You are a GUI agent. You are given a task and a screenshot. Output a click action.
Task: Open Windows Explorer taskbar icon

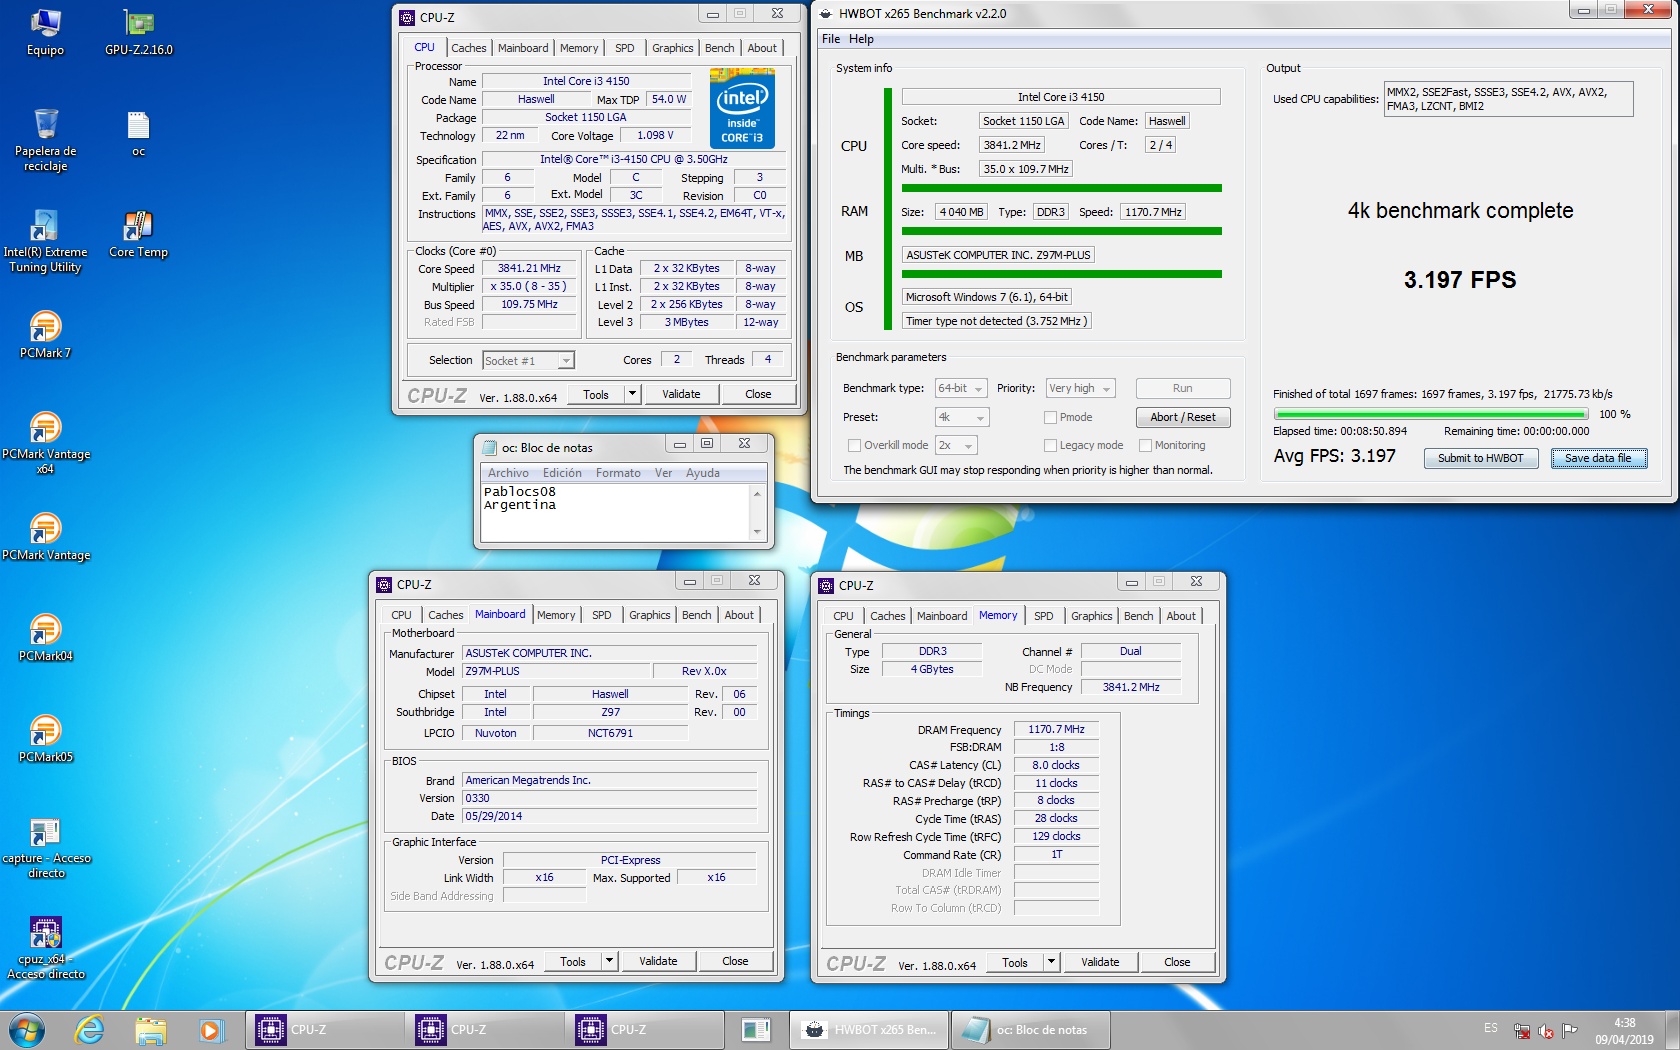click(150, 1030)
